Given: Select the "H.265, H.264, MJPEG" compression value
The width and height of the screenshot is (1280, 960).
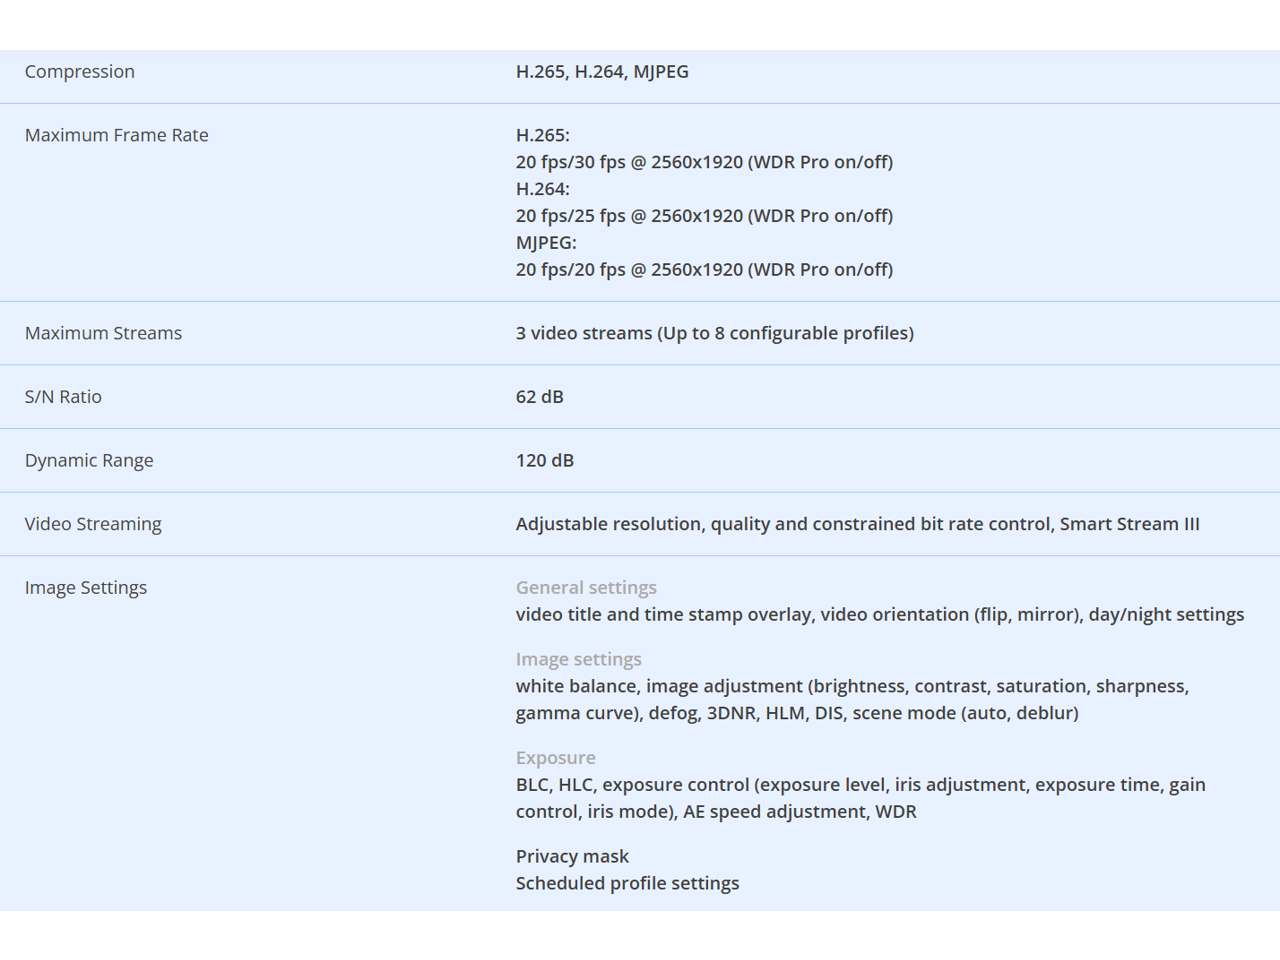Looking at the screenshot, I should coord(602,72).
